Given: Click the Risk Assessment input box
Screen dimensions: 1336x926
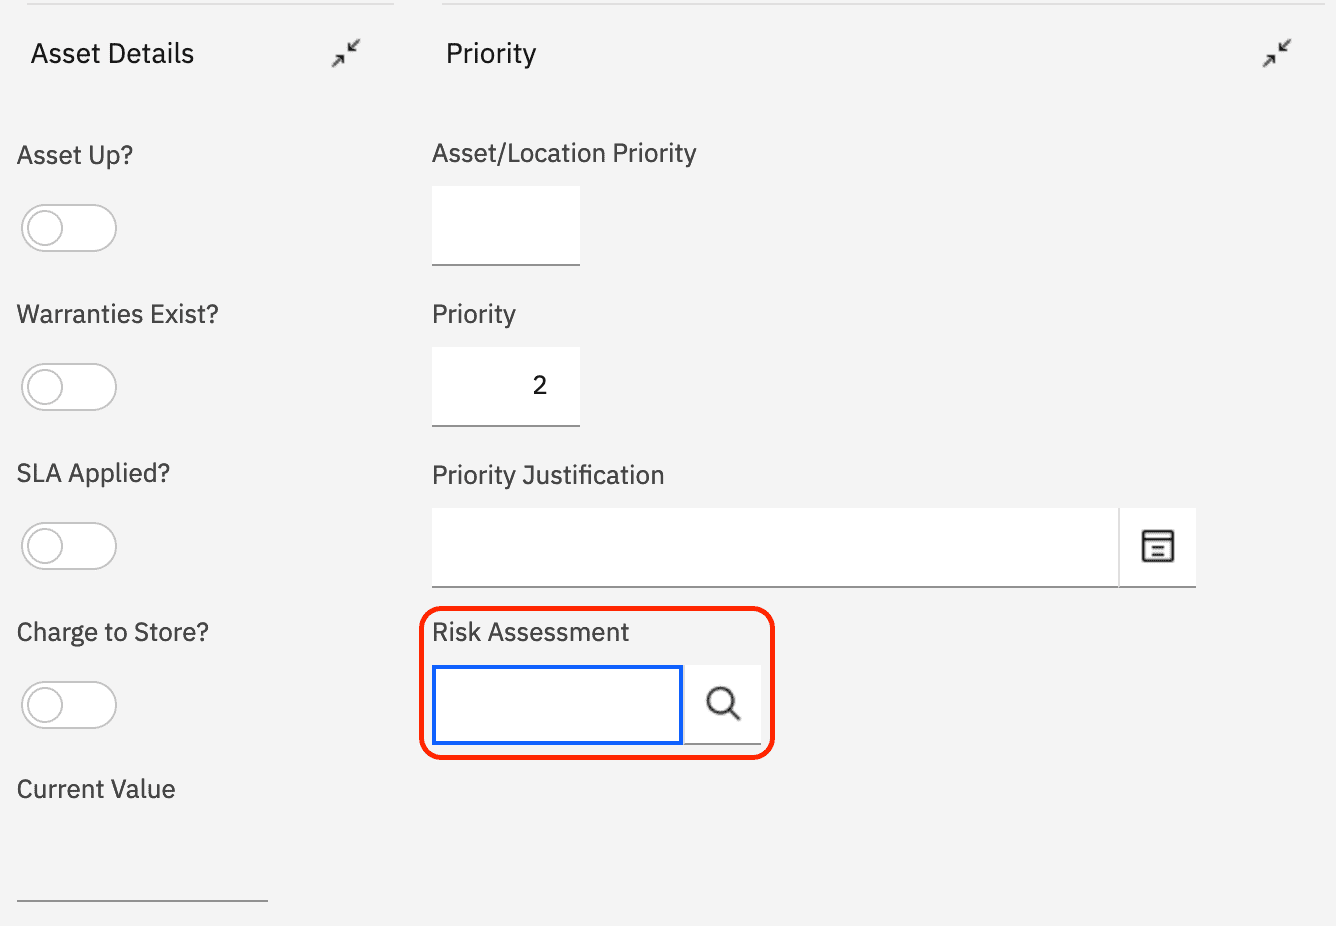Looking at the screenshot, I should point(557,705).
